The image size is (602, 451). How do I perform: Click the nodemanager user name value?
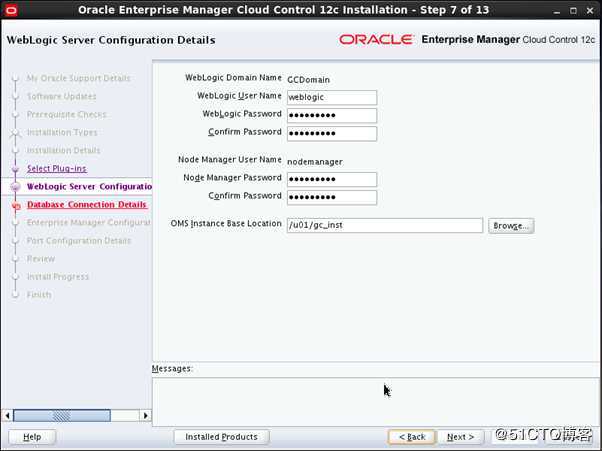pos(315,162)
